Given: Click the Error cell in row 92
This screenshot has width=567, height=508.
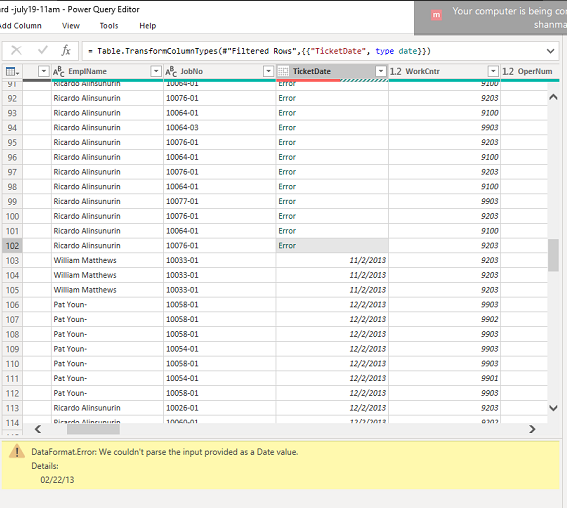Looking at the screenshot, I should coord(332,98).
